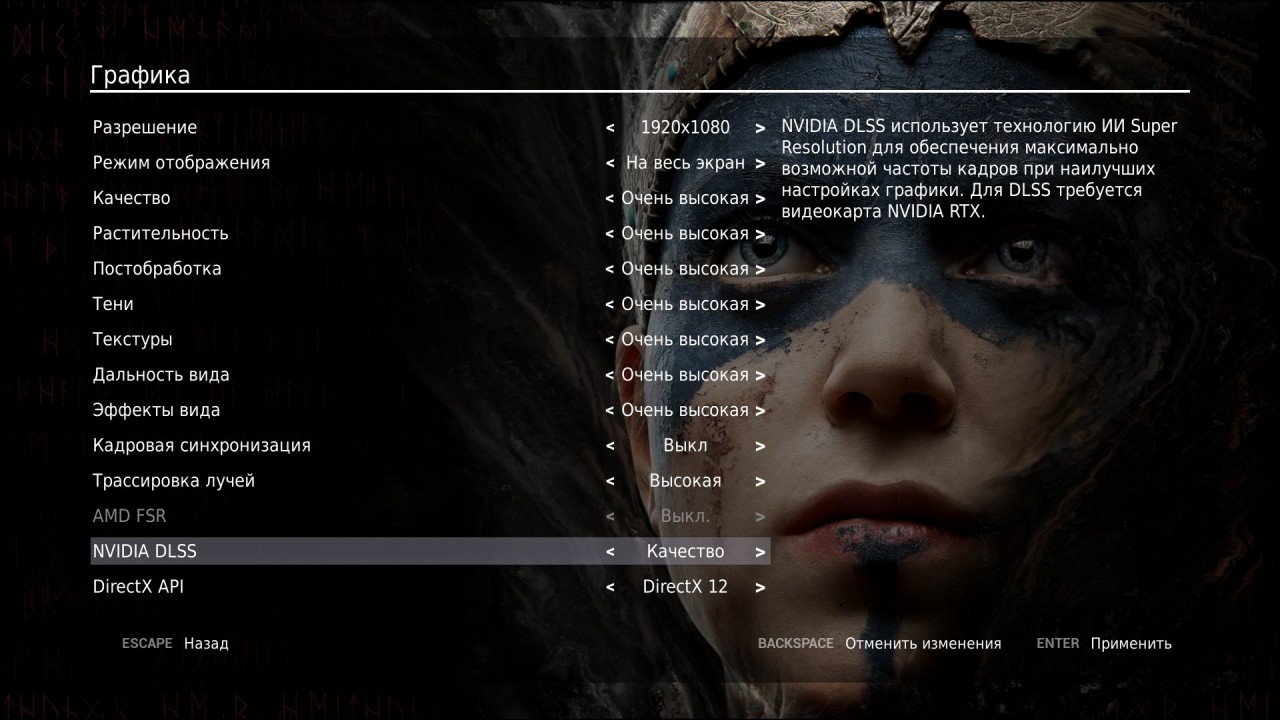
Task: Click the DirectX 12 value
Action: (685, 587)
